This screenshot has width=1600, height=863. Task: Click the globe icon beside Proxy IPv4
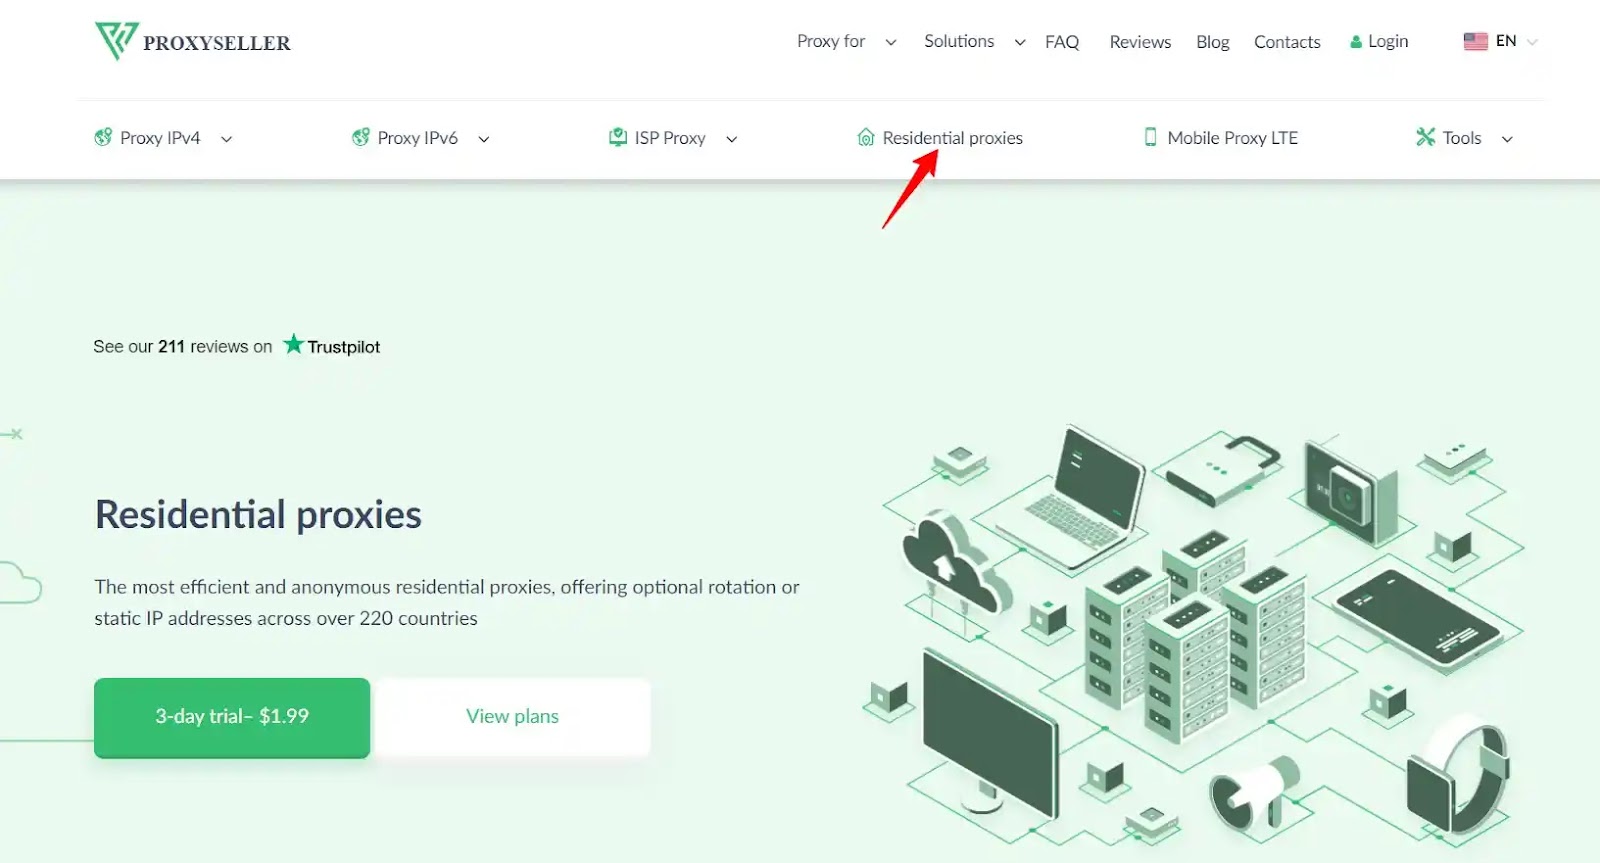[x=103, y=138]
